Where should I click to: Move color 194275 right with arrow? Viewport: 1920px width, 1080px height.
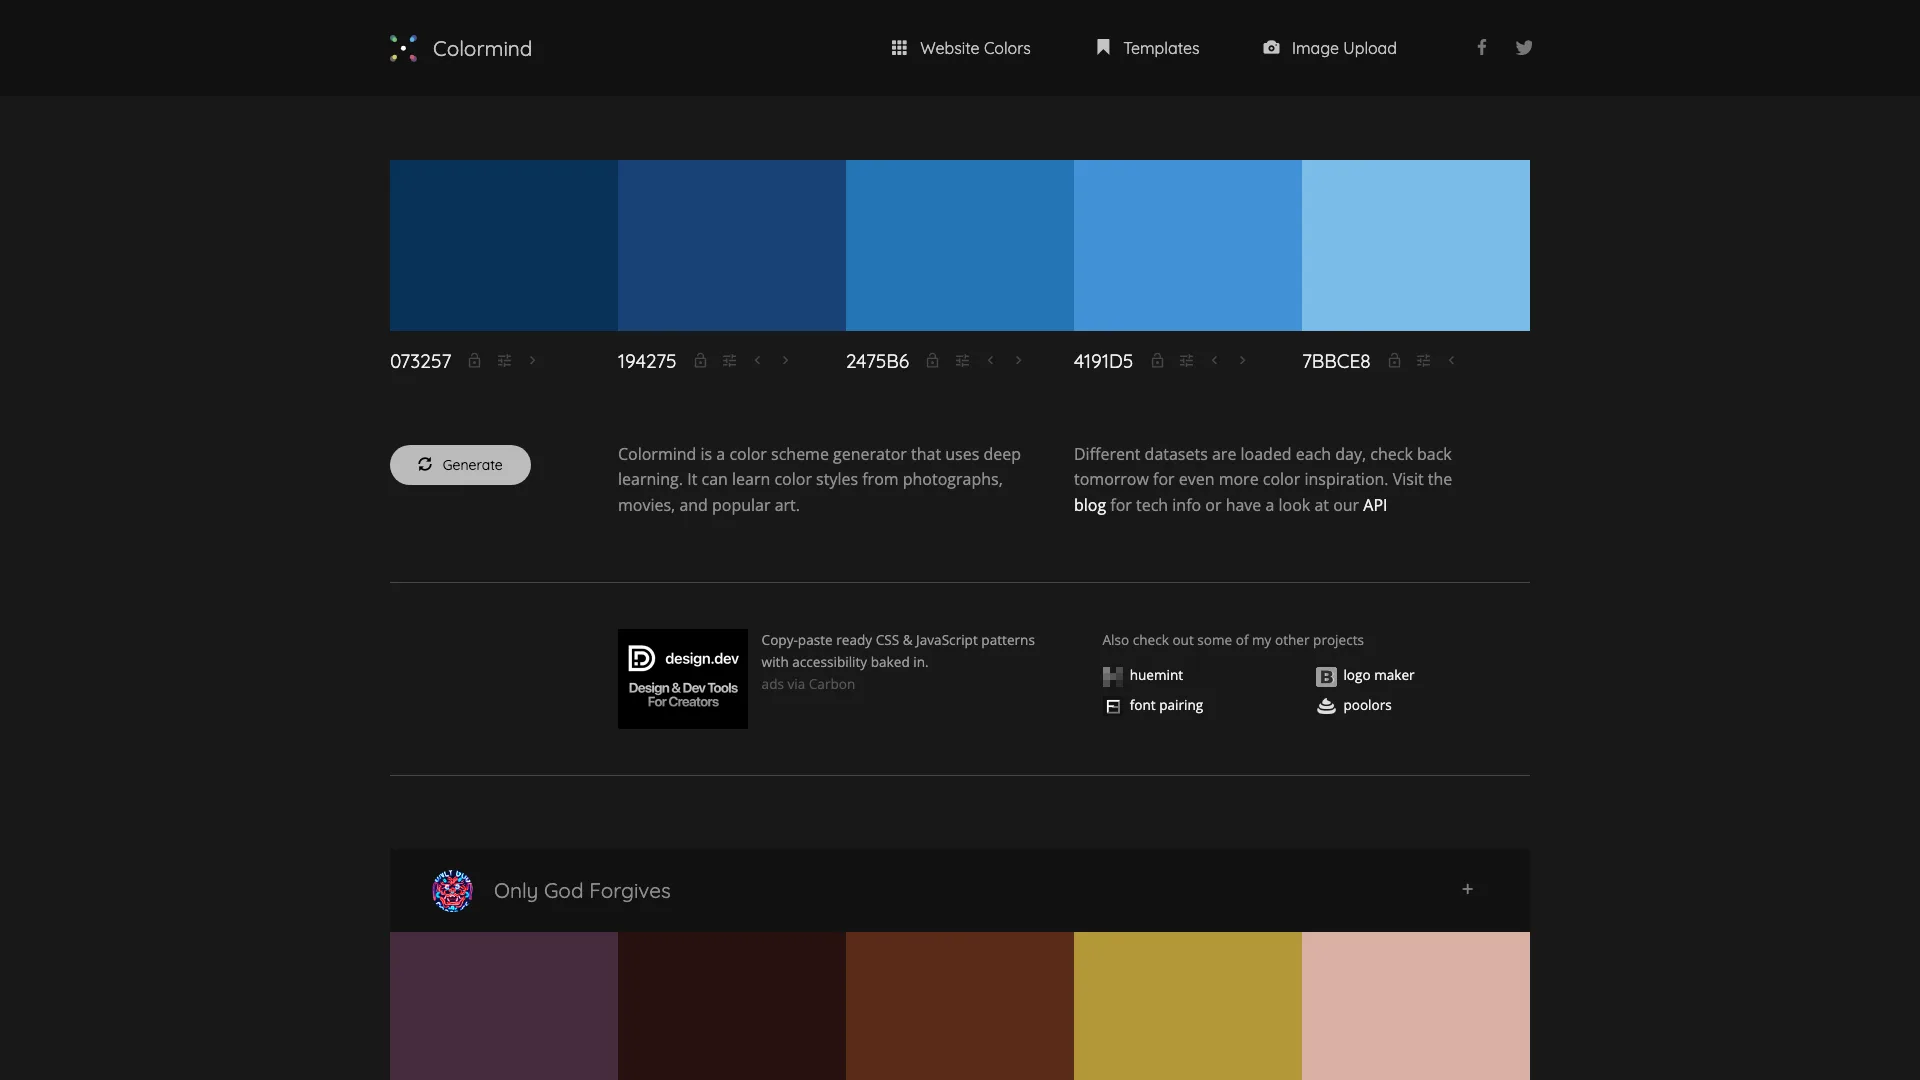click(x=785, y=360)
